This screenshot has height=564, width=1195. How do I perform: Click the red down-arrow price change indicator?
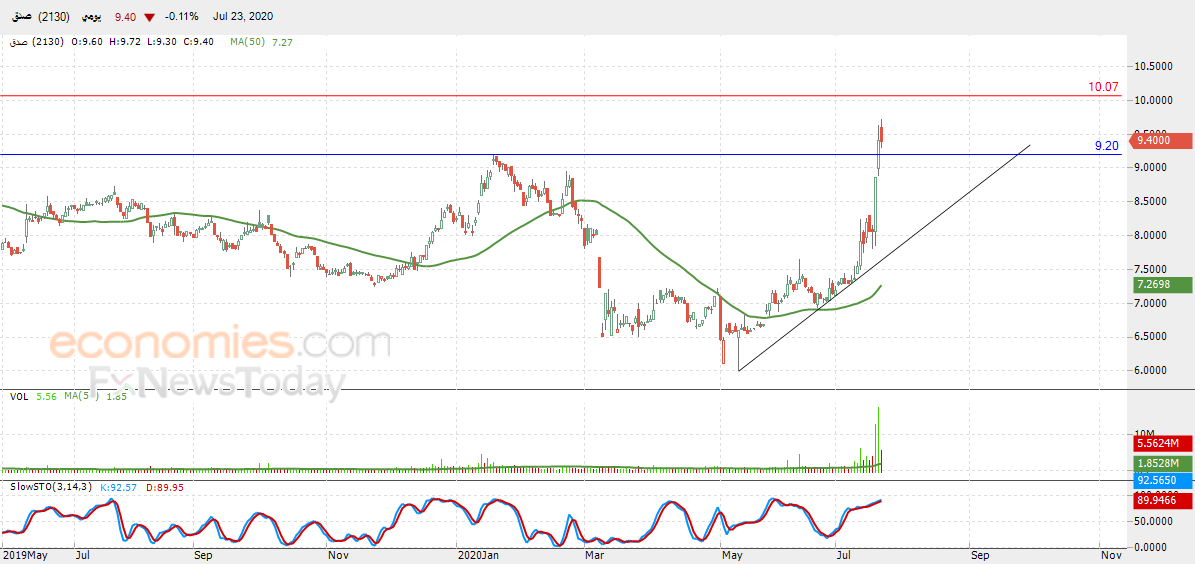coord(148,17)
